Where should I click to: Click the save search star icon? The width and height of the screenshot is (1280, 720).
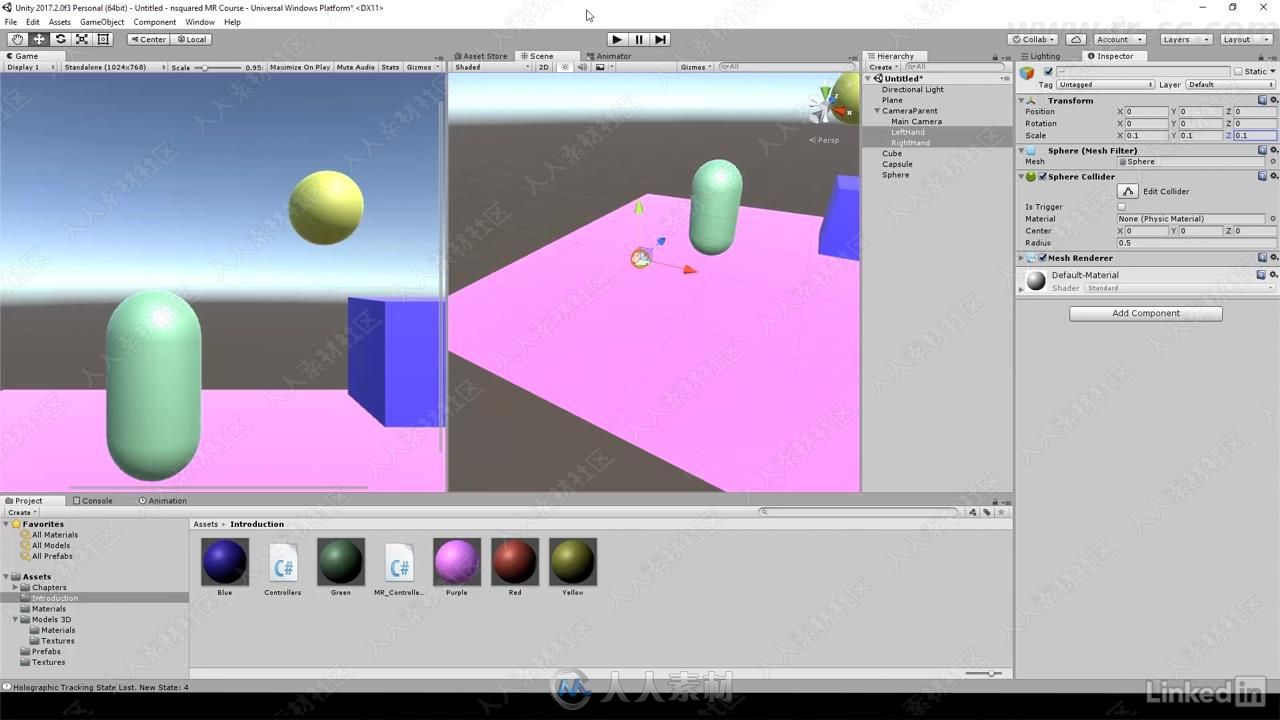point(1001,512)
